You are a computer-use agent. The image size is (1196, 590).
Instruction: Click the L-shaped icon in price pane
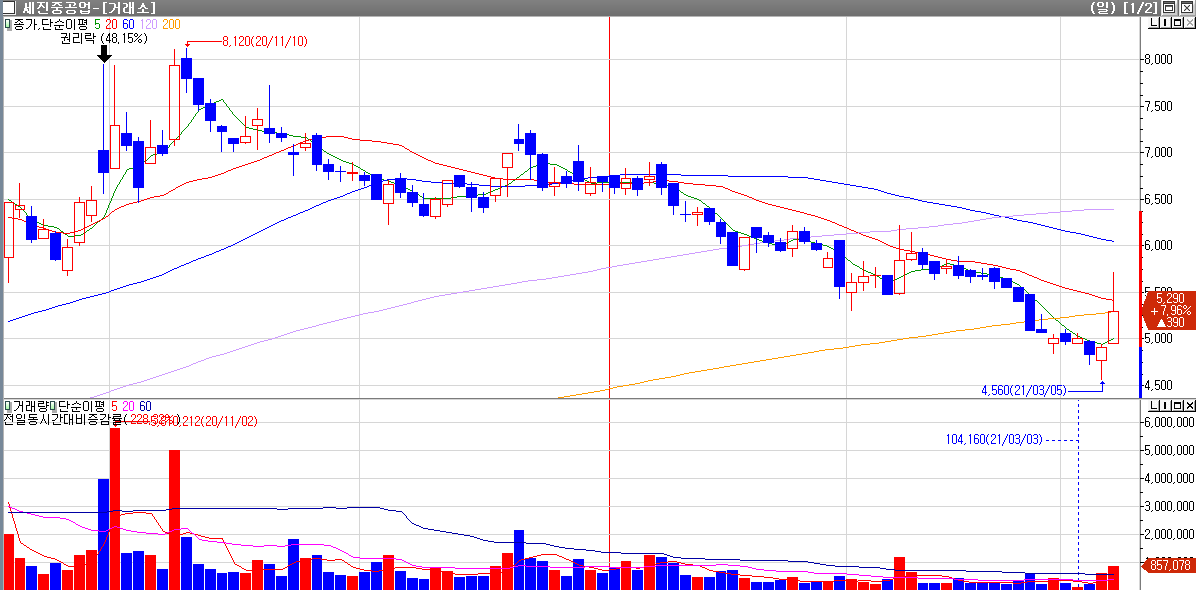(1155, 24)
